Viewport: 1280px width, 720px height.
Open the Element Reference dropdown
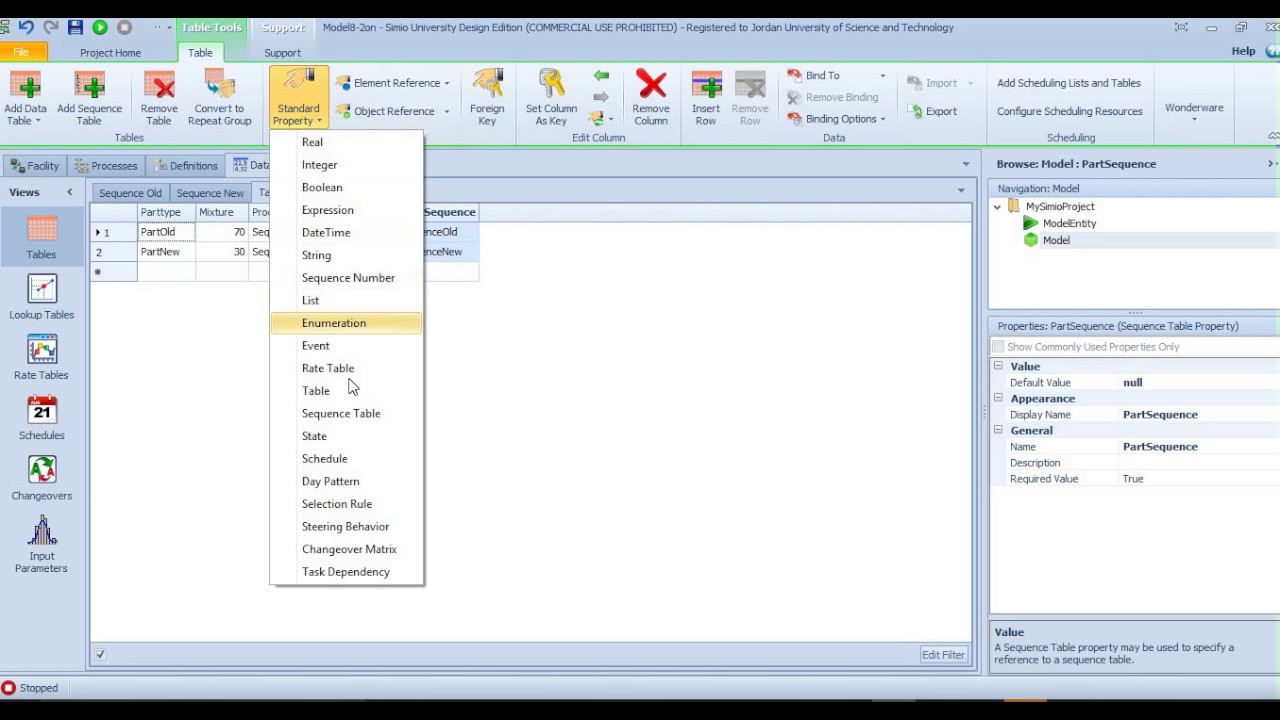point(393,83)
